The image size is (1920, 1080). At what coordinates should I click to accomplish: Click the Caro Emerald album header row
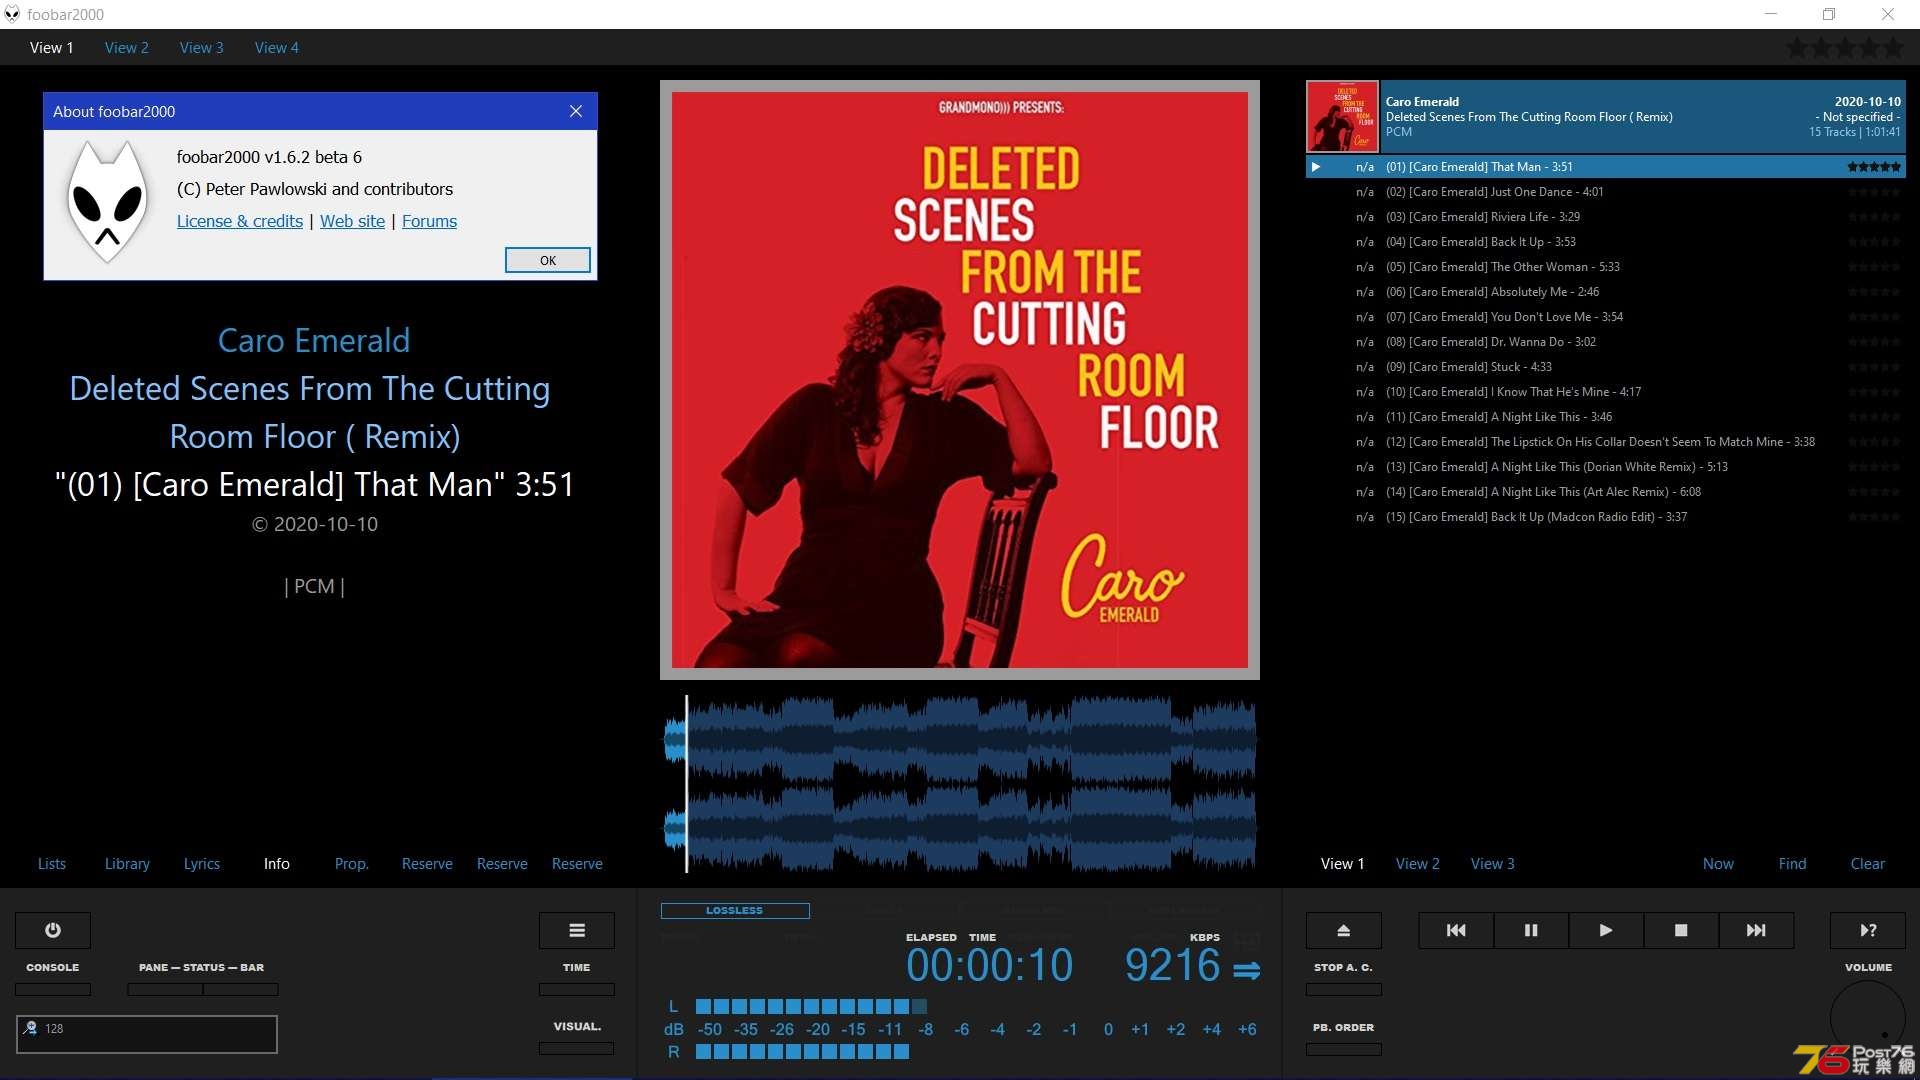(1606, 117)
